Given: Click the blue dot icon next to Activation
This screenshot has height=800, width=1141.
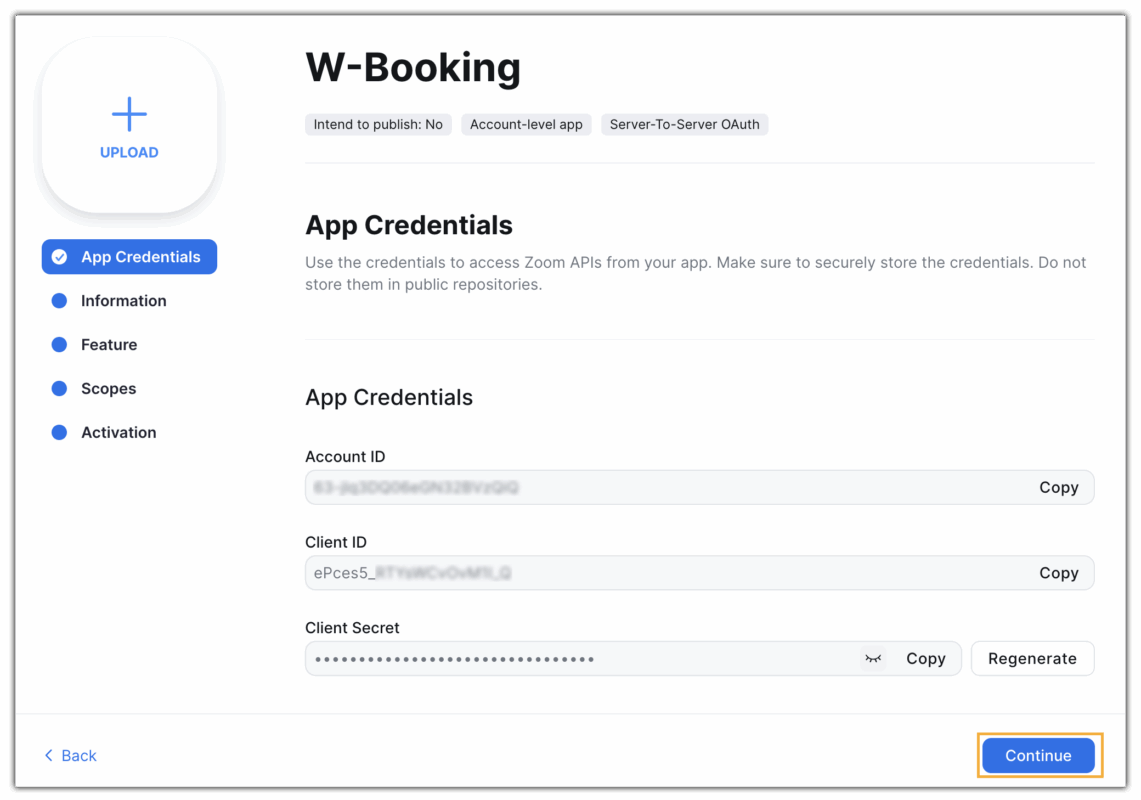Looking at the screenshot, I should 61,432.
